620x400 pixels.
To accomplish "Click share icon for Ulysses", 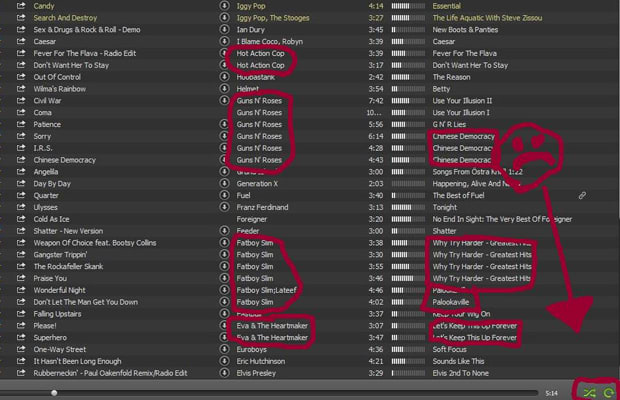I will coord(21,207).
